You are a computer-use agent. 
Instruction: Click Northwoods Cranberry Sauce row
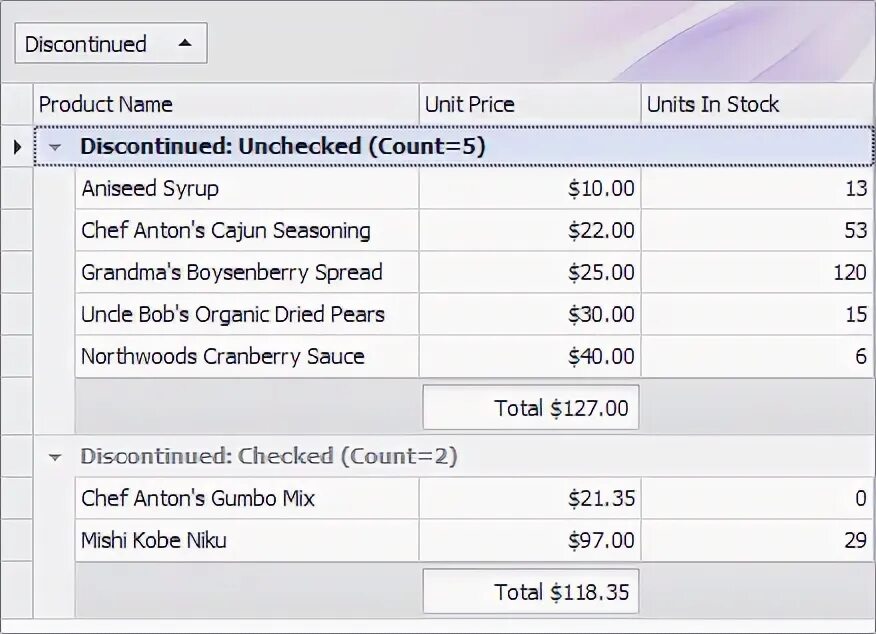(223, 357)
